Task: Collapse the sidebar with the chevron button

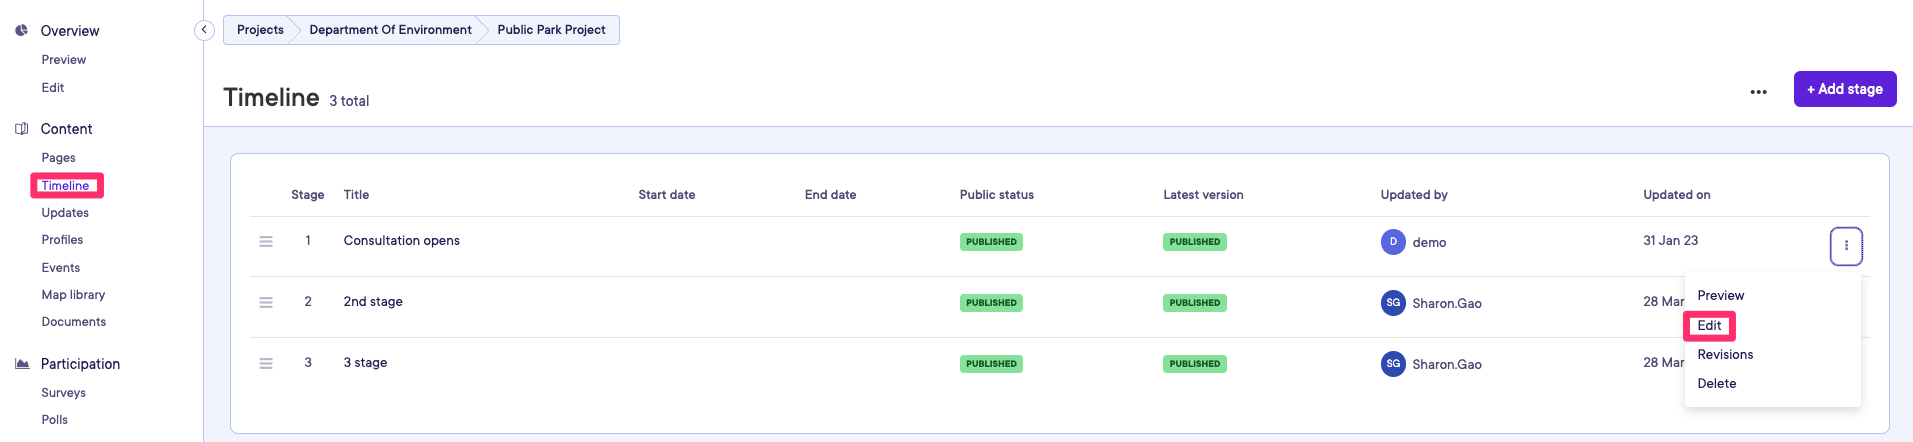Action: pyautogui.click(x=204, y=30)
